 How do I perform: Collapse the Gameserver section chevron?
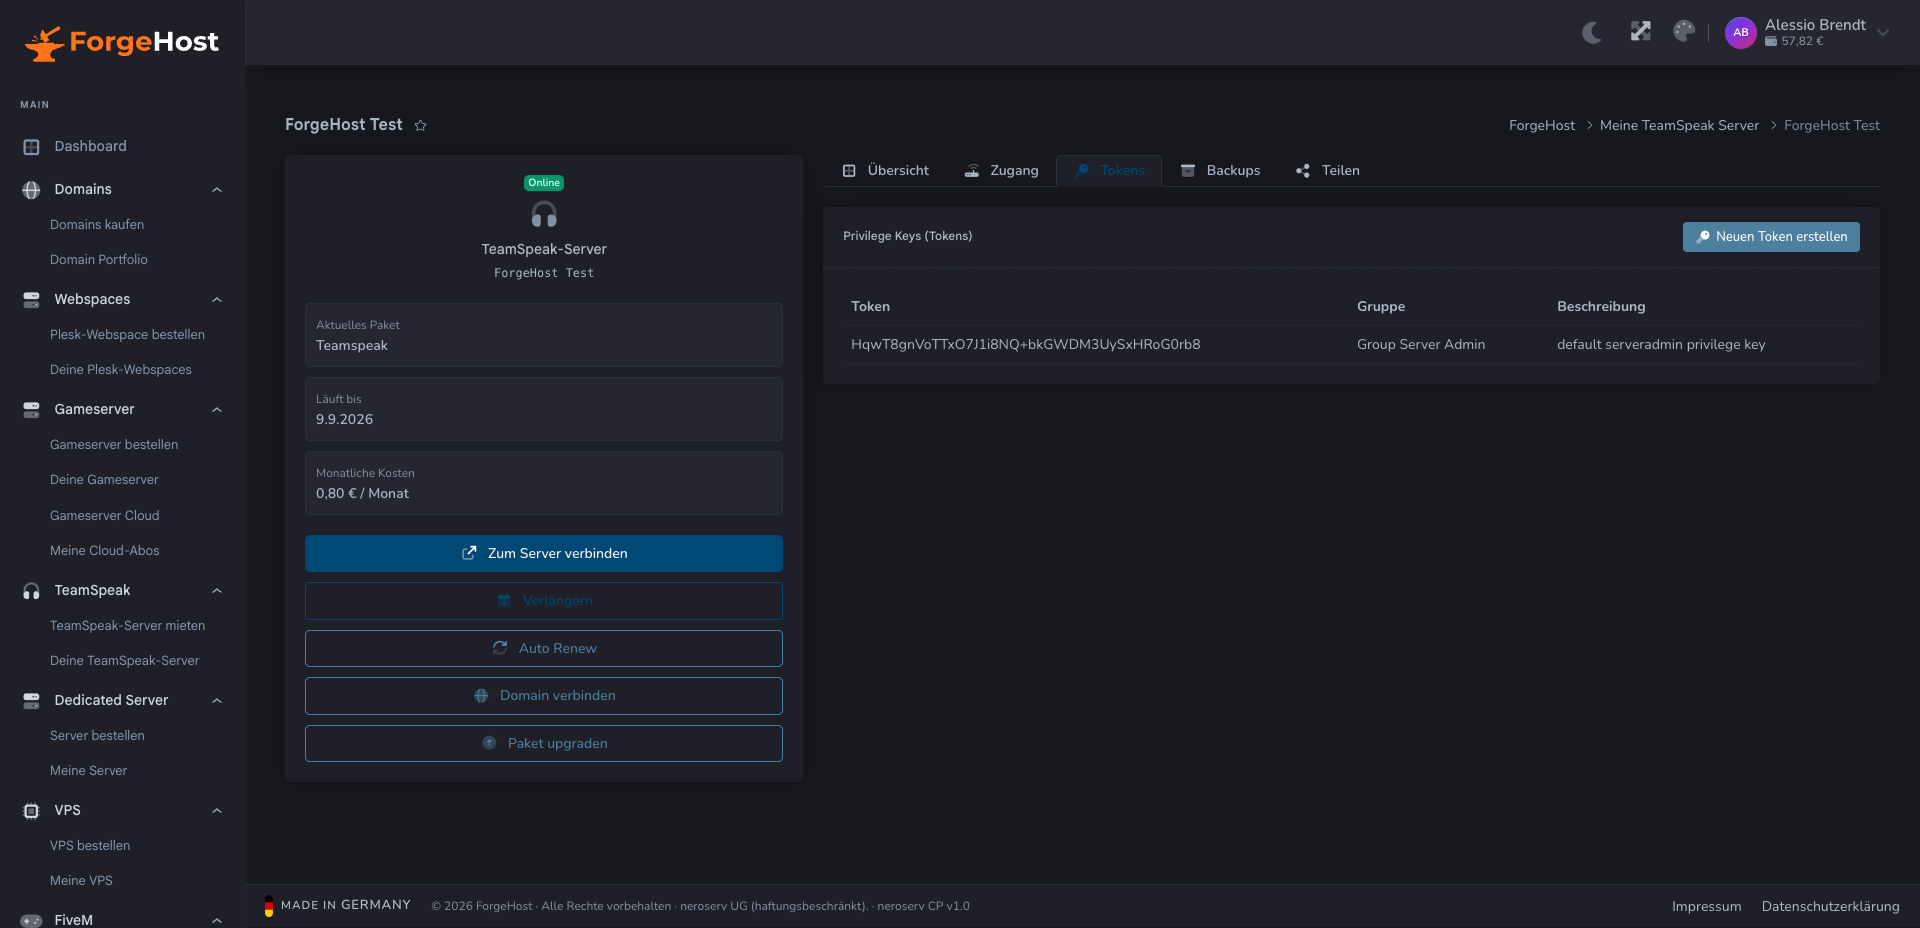pos(217,410)
